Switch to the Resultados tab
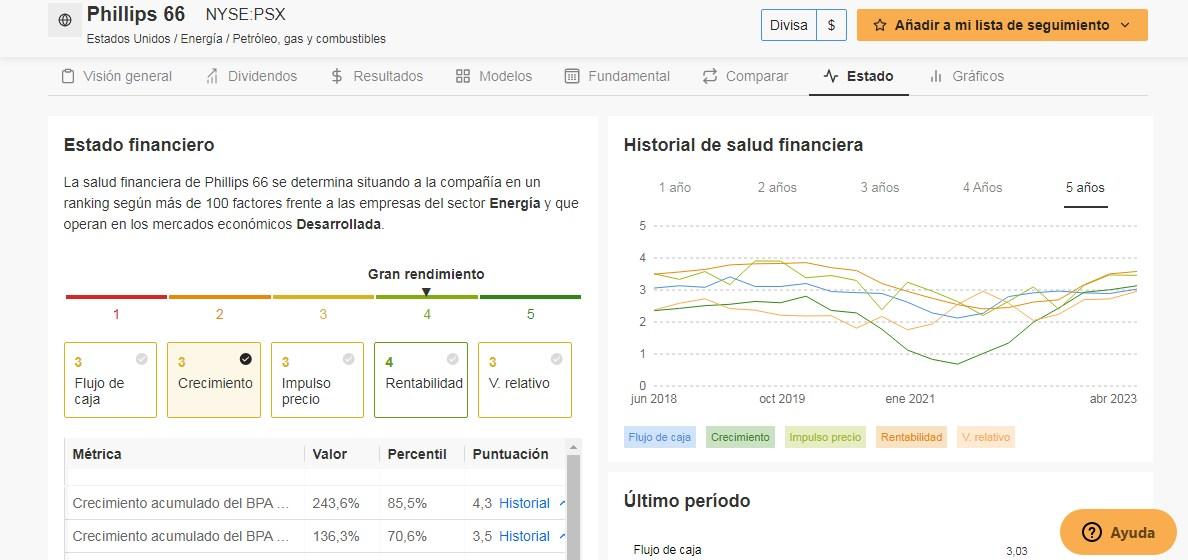1188x560 pixels. pos(377,76)
